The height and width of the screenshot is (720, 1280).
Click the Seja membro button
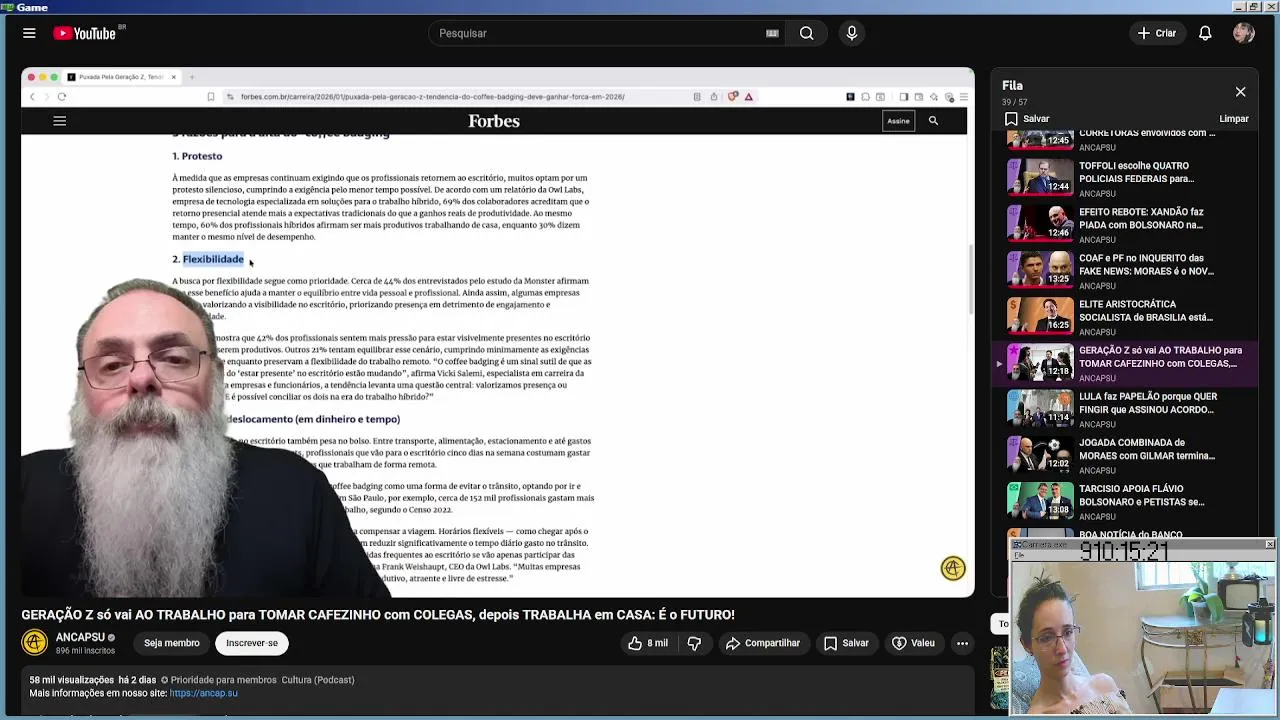[171, 643]
